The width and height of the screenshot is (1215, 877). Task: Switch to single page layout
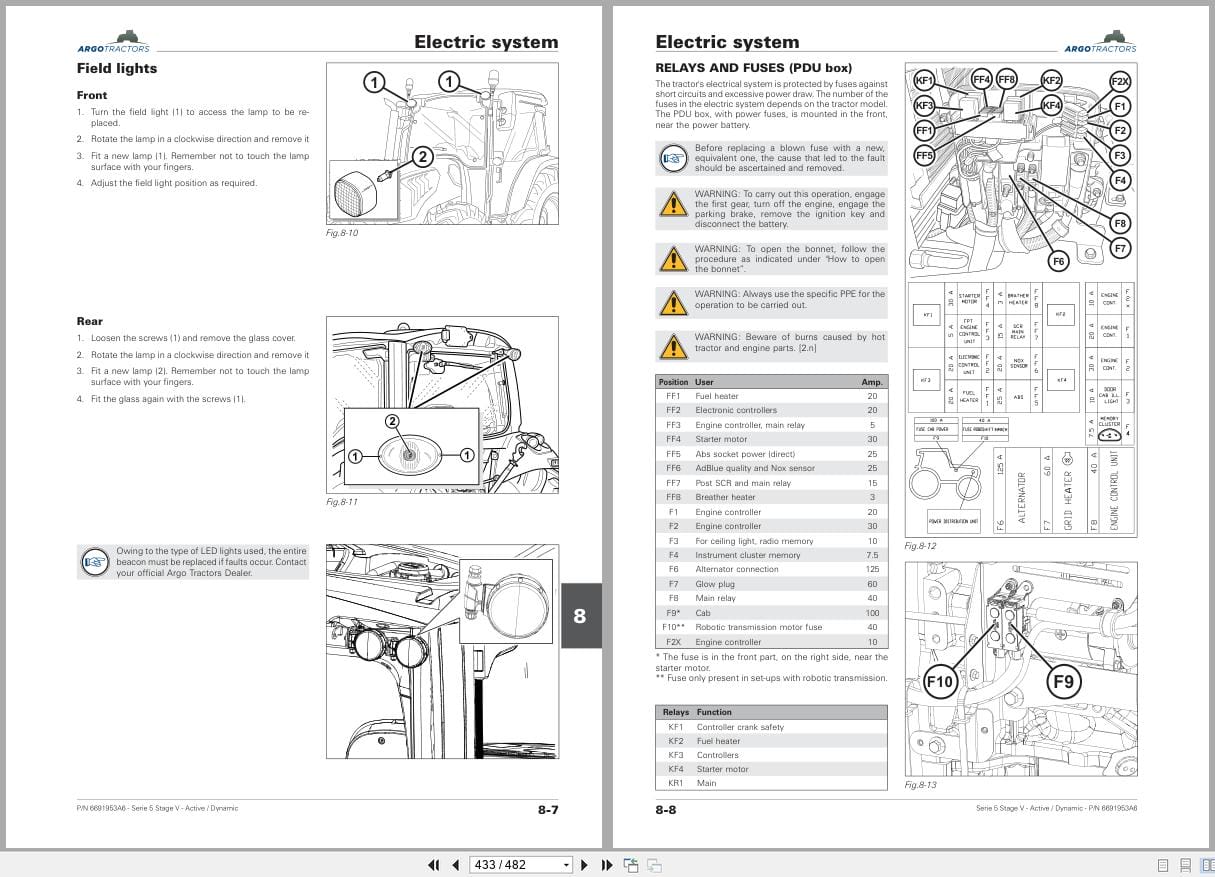(x=1163, y=865)
